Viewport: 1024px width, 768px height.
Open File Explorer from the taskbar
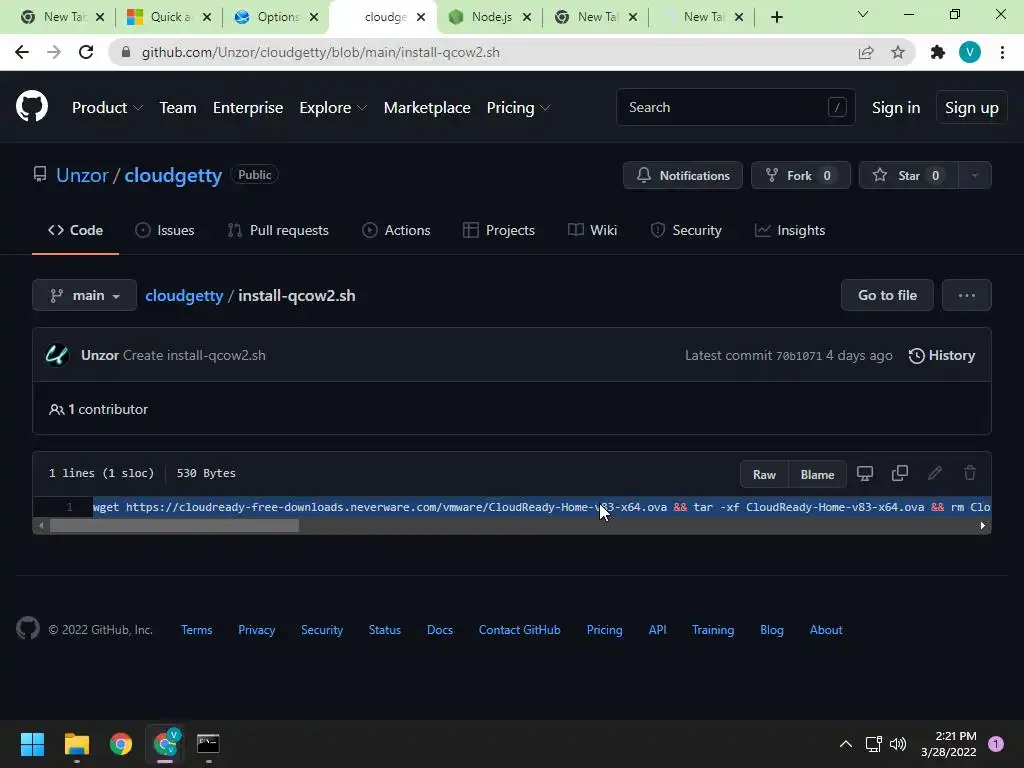[76, 744]
